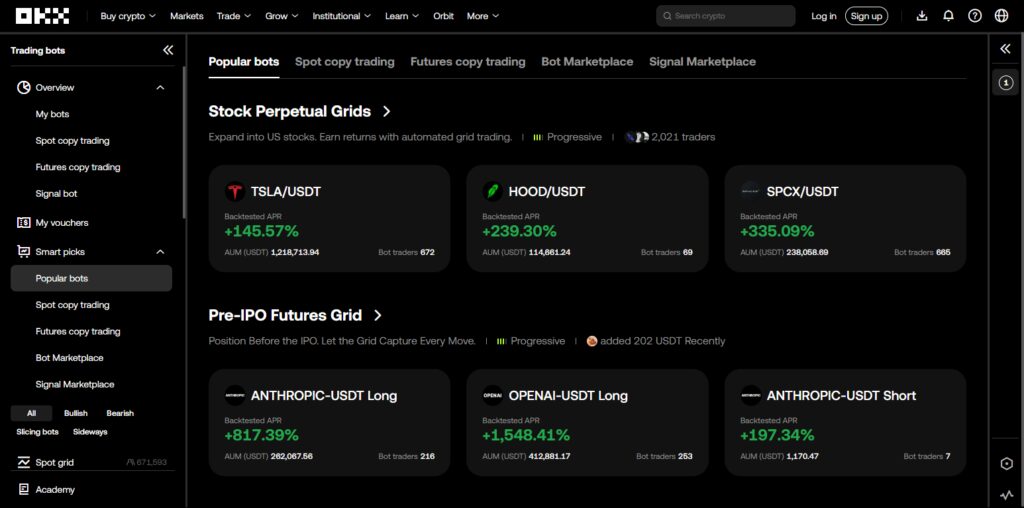
Task: Click the Sign up button
Action: [x=867, y=16]
